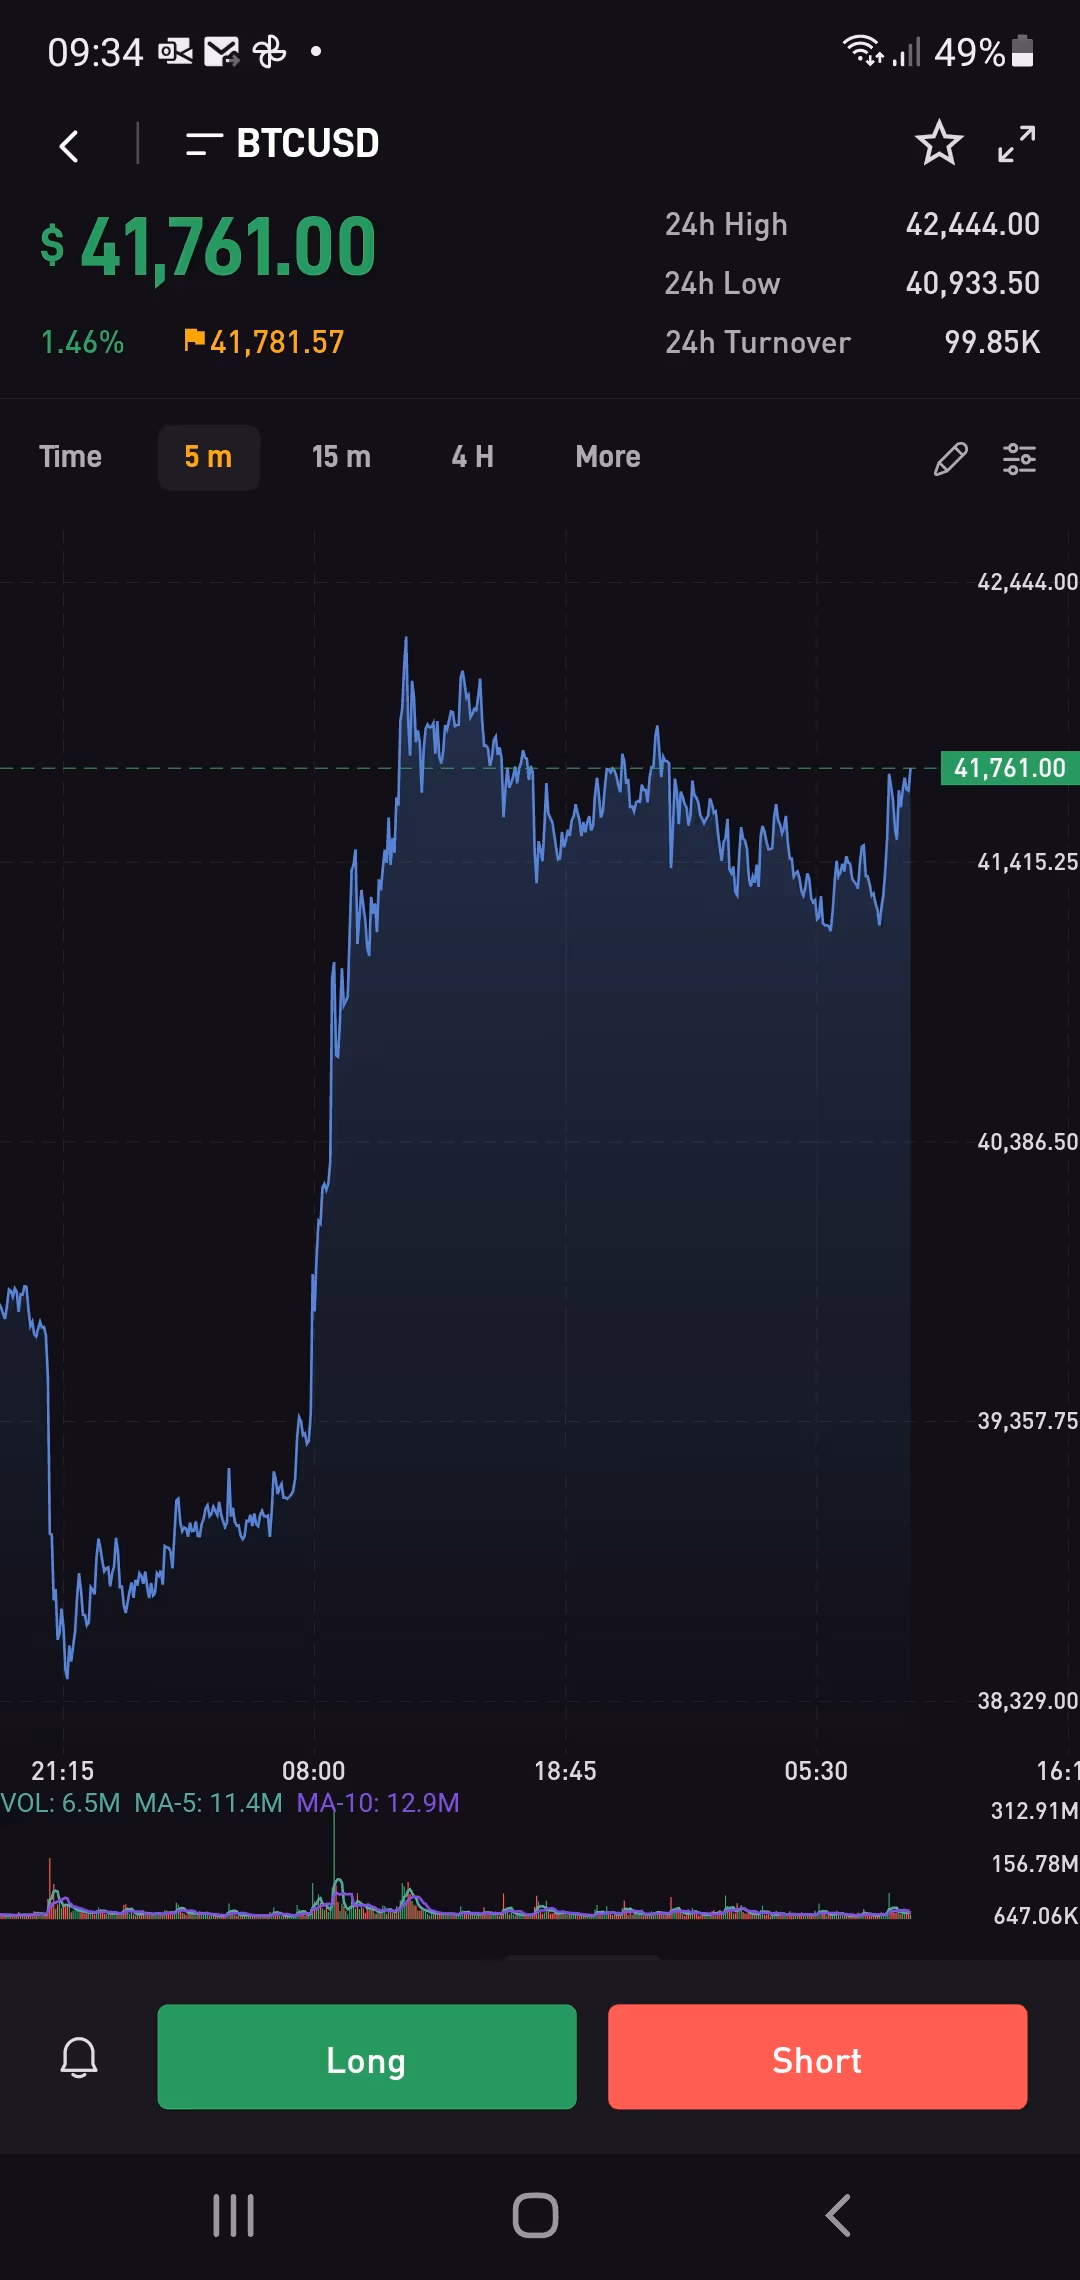
Task: Go to the Android home screen
Action: [x=535, y=2216]
